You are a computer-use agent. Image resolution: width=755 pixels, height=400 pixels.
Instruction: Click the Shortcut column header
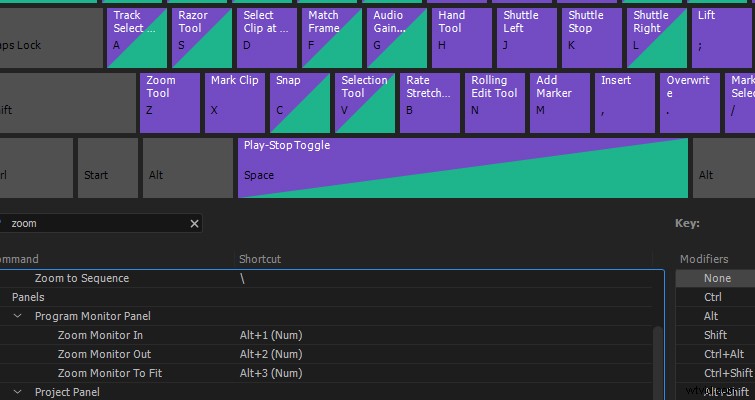pos(260,259)
